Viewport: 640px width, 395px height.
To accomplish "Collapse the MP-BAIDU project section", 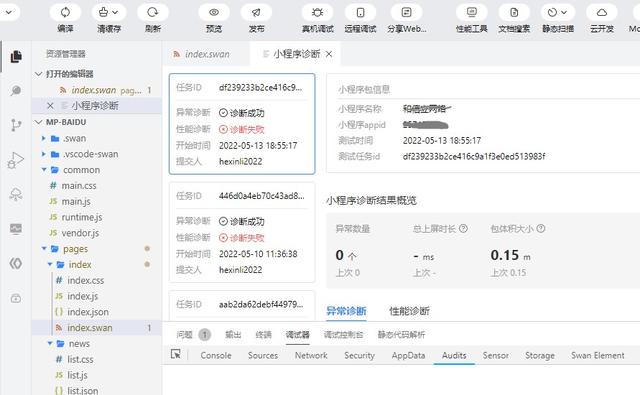I will click(x=39, y=122).
